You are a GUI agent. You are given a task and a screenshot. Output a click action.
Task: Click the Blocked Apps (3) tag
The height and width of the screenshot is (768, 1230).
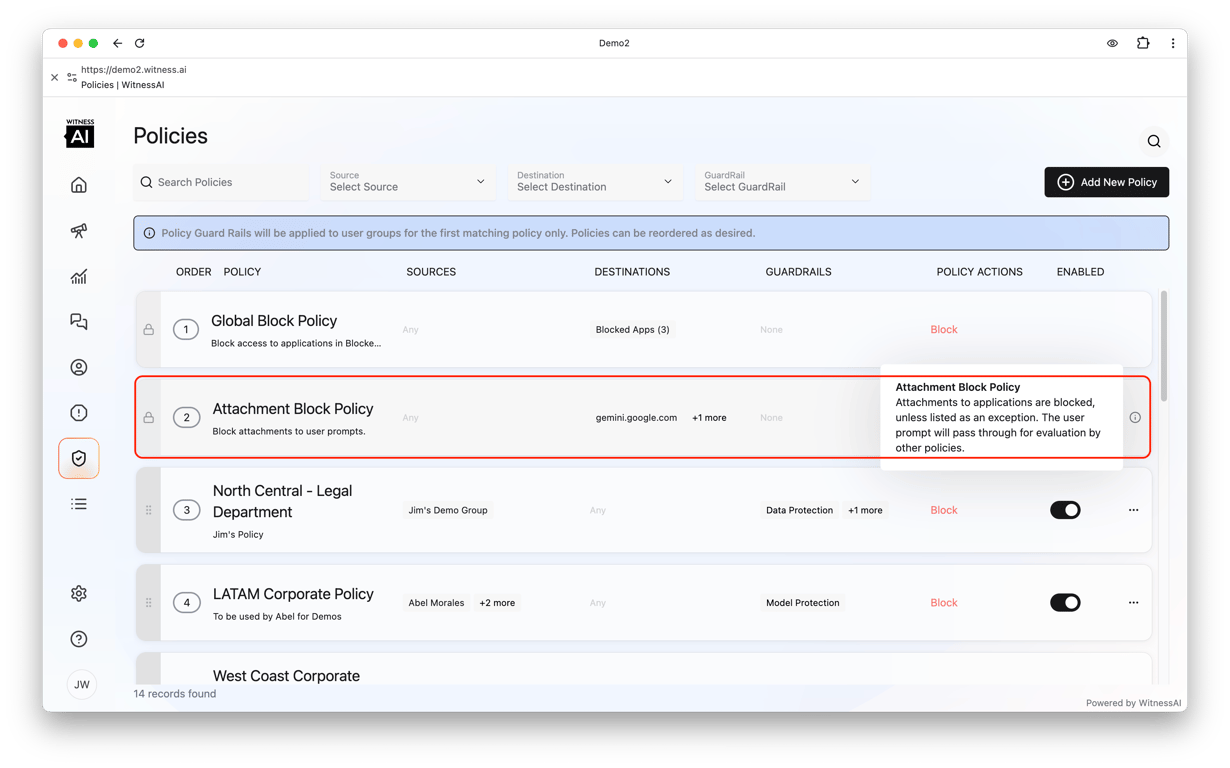tap(632, 329)
